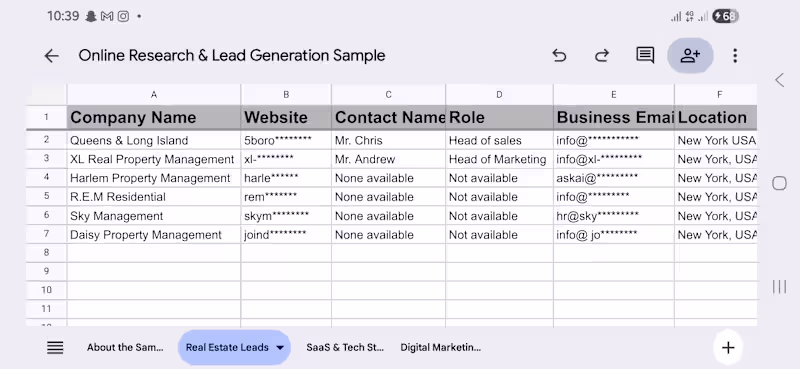The height and width of the screenshot is (369, 800).
Task: Redo the last action
Action: coord(602,55)
